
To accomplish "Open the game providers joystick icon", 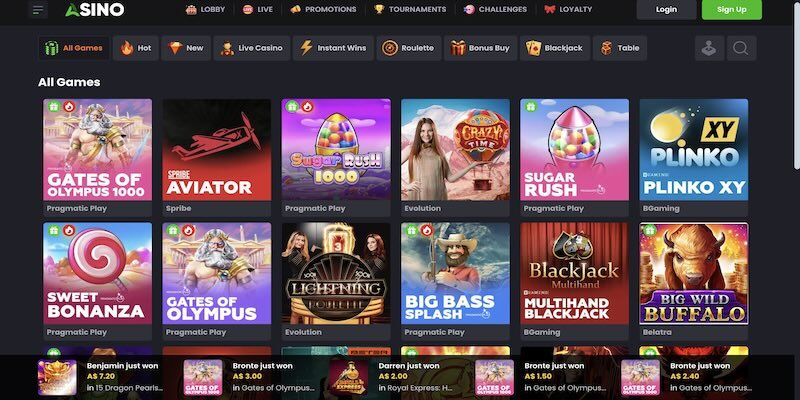I will [709, 48].
